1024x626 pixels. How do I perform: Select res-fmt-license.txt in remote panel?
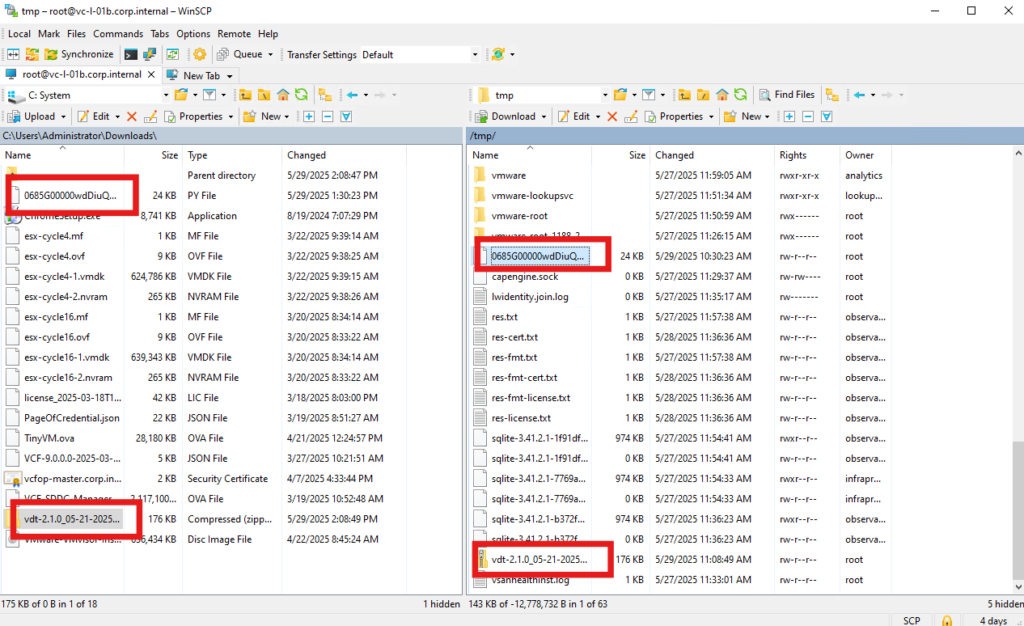530,398
